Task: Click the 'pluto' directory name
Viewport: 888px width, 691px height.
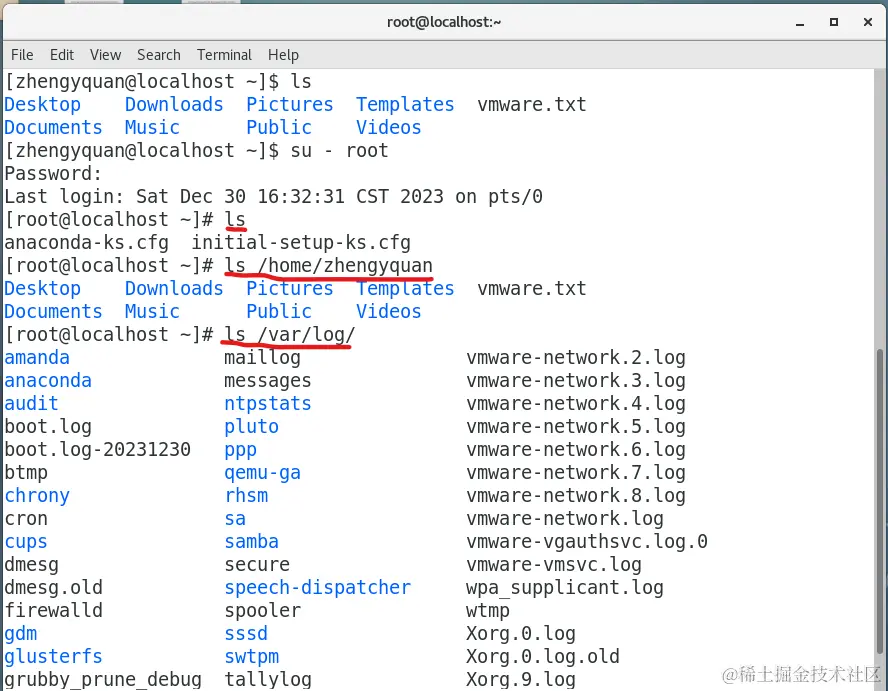Action: [x=251, y=427]
